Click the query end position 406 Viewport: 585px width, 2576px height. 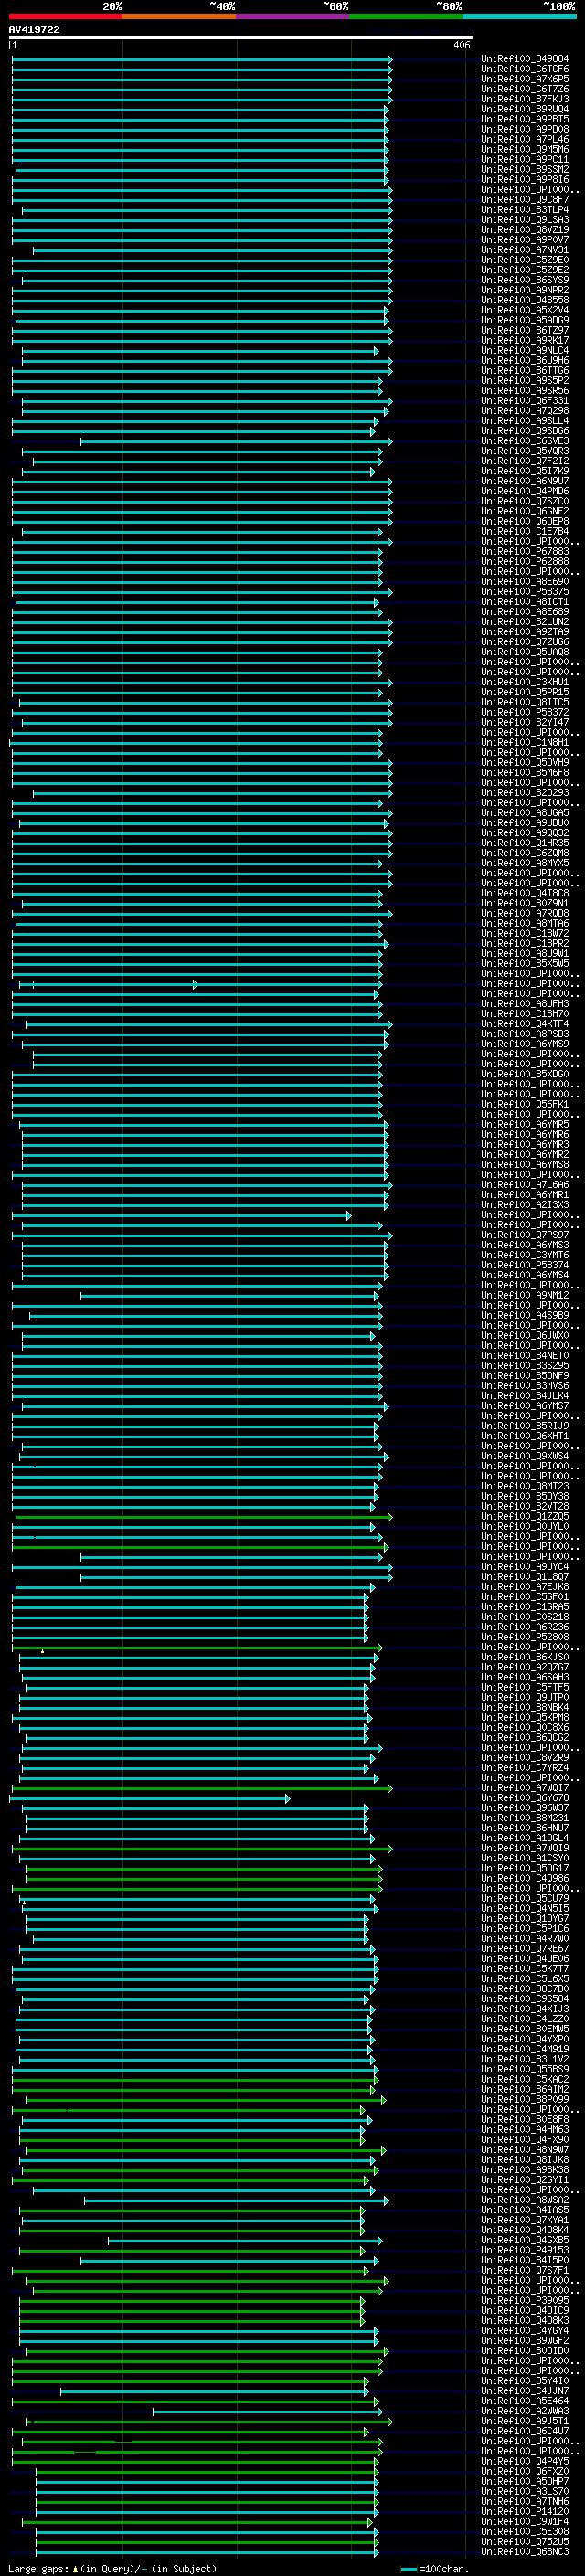click(x=461, y=45)
